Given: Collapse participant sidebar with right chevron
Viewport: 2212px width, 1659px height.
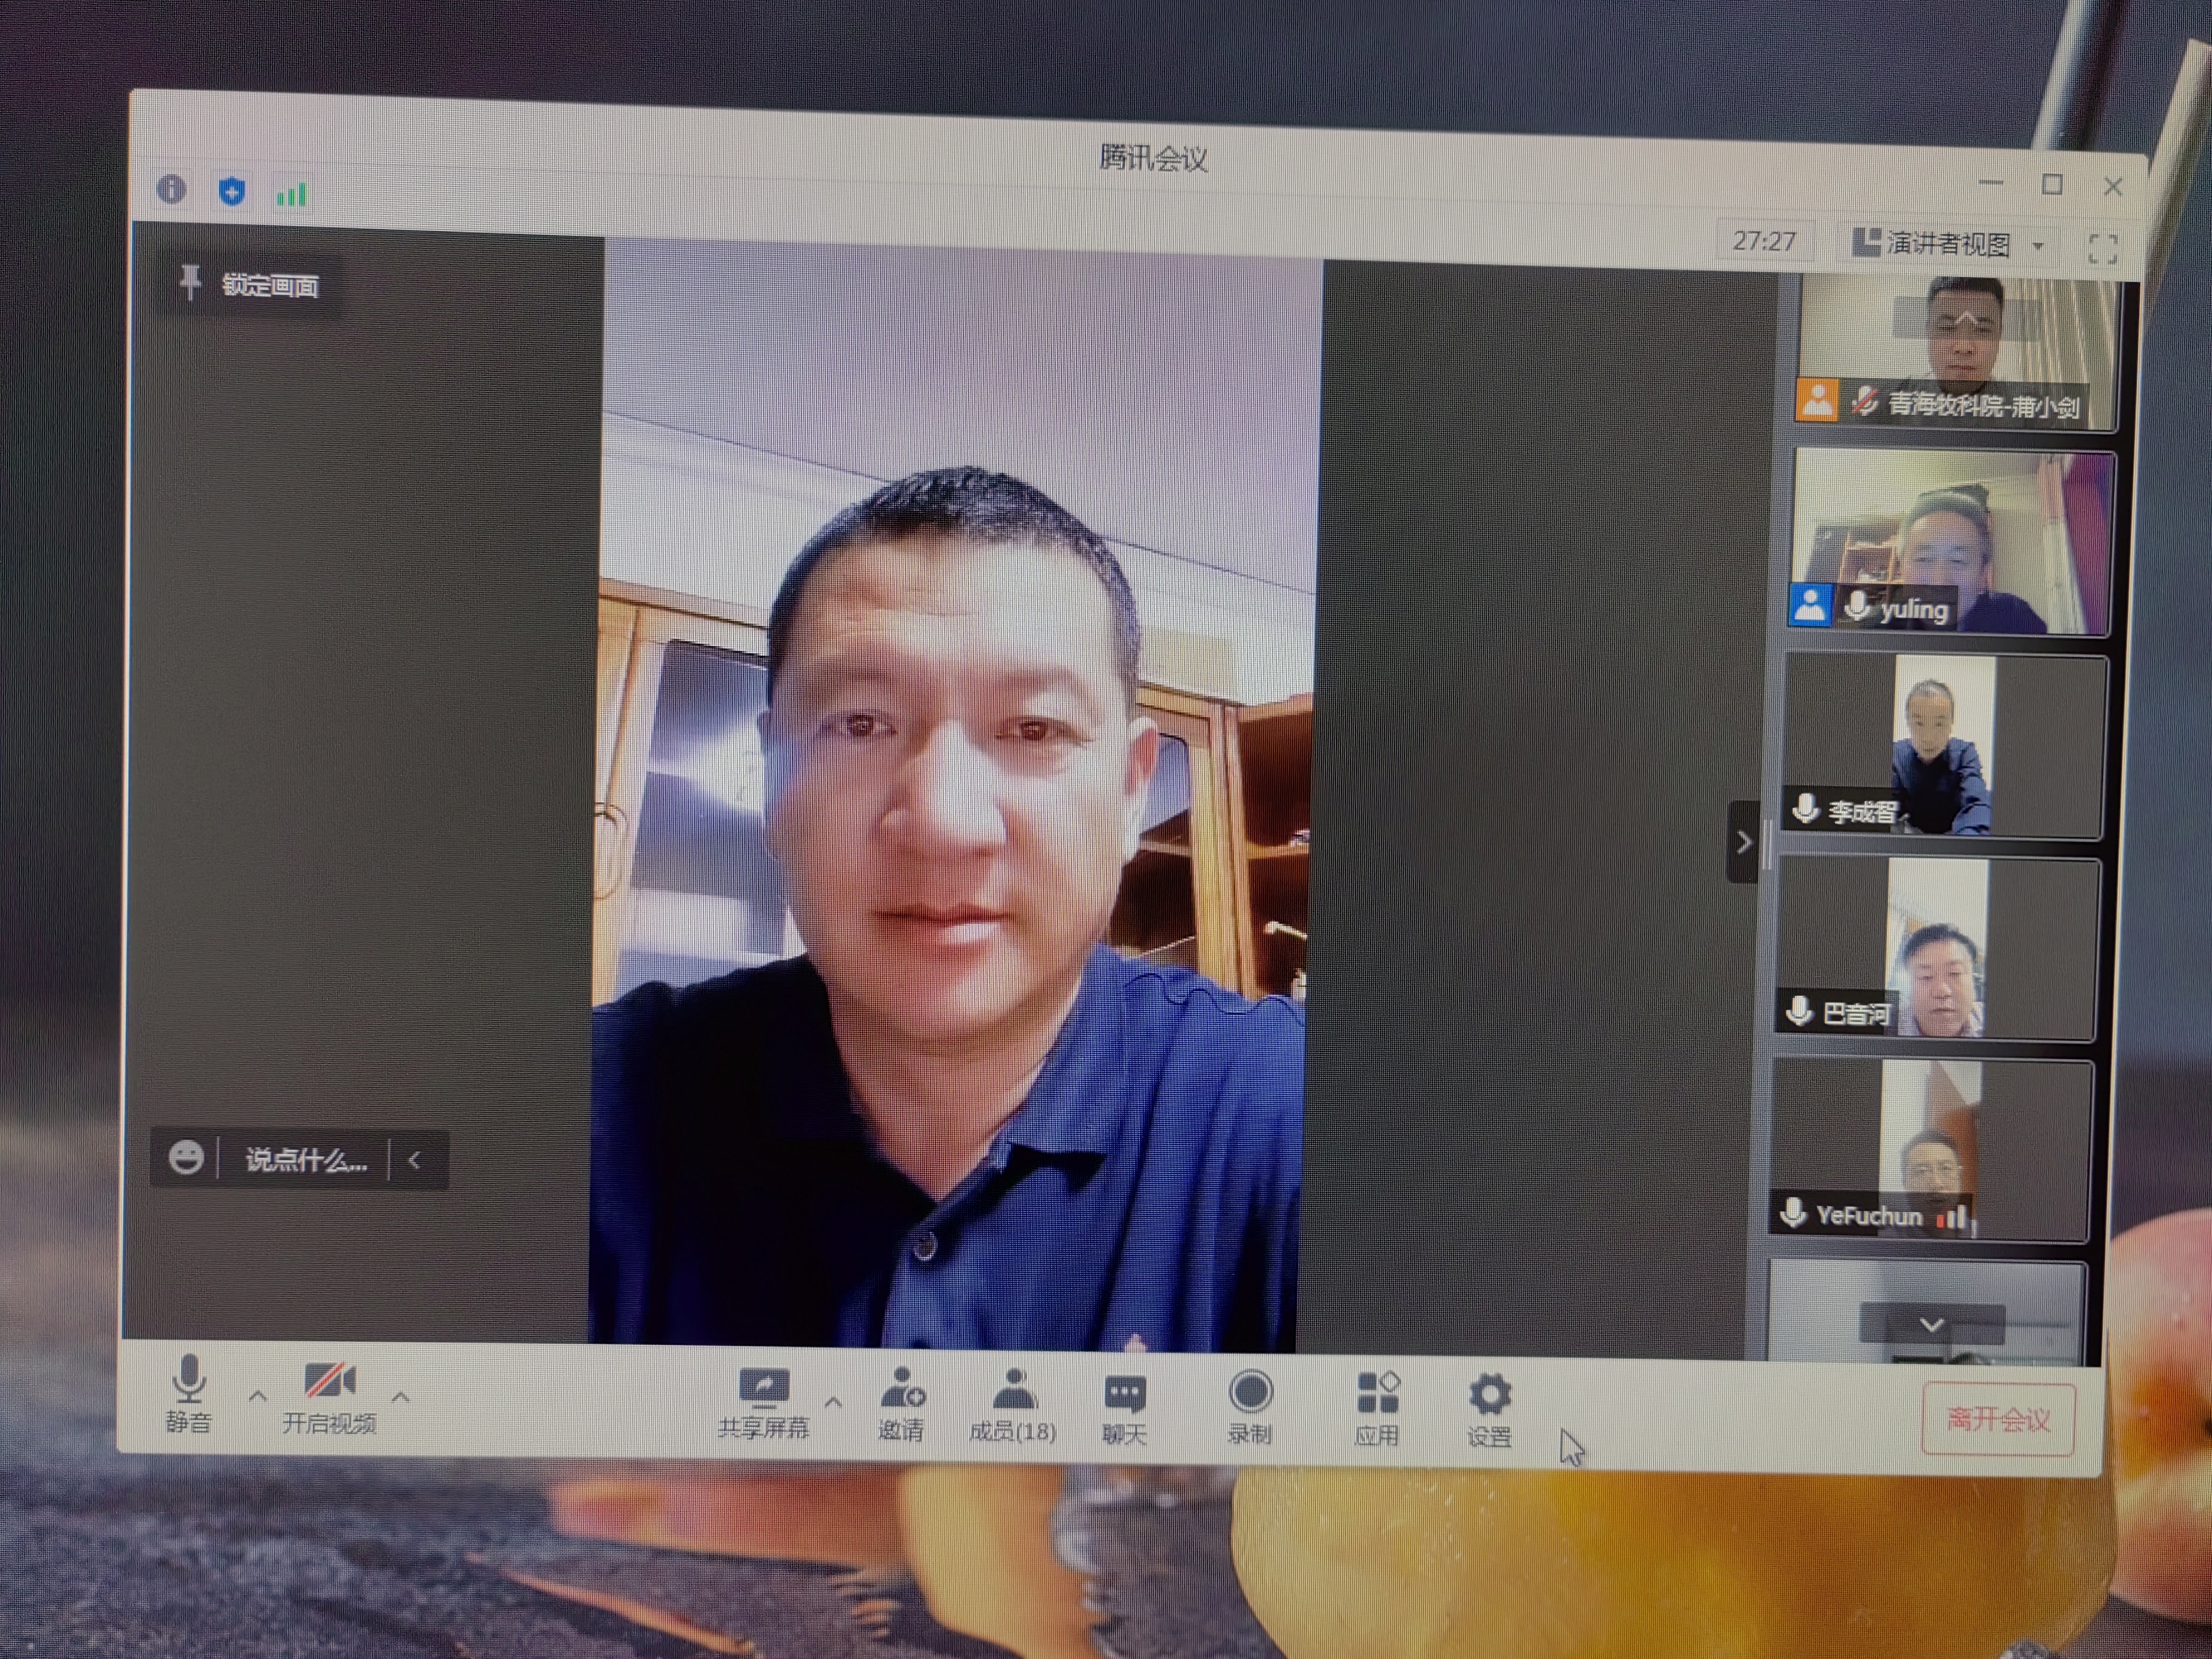Looking at the screenshot, I should (1744, 842).
